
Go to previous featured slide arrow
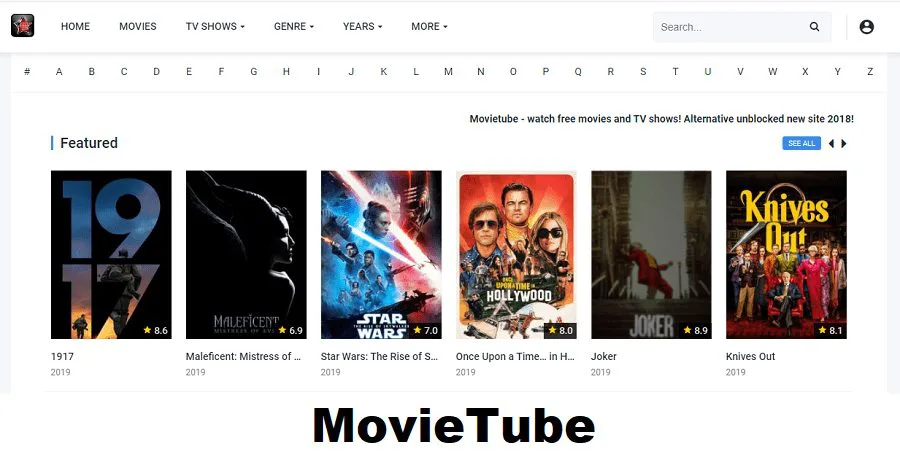pos(831,143)
